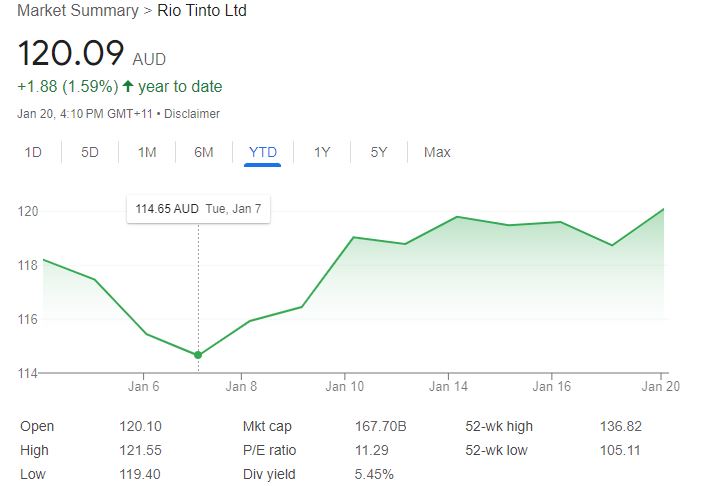Click the green data point on Jan 7
Screen dimensions: 713x486
(198, 355)
